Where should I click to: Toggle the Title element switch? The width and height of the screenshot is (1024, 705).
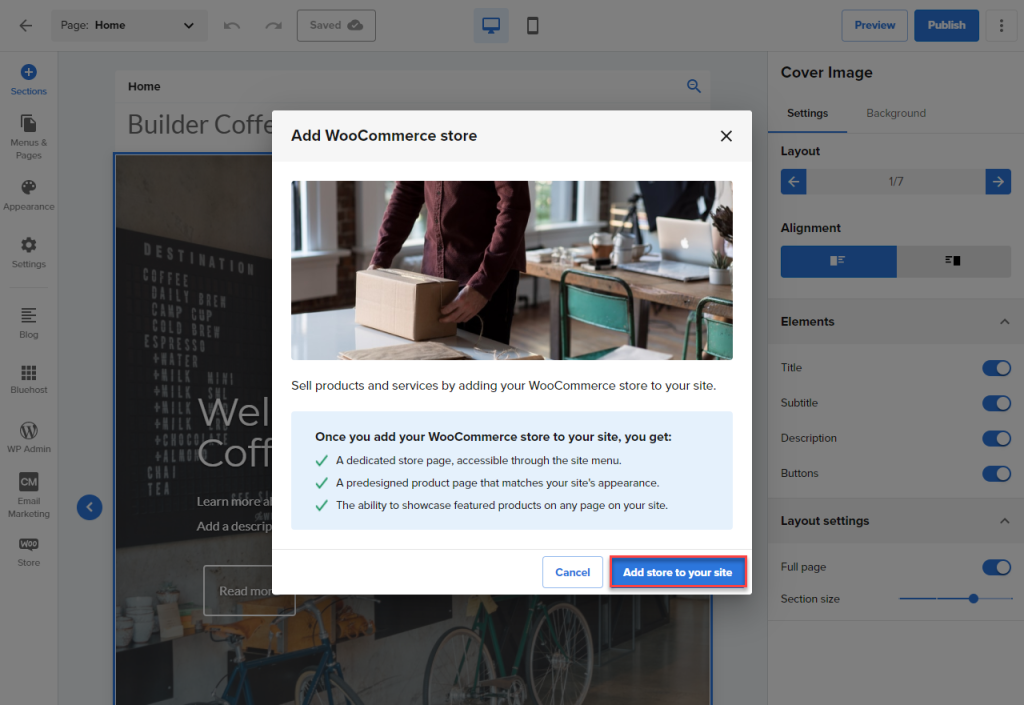point(997,368)
